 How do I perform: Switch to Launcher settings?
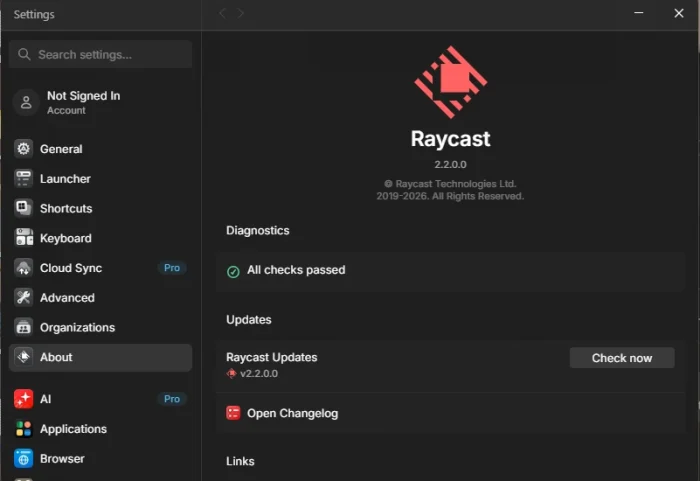point(100,179)
